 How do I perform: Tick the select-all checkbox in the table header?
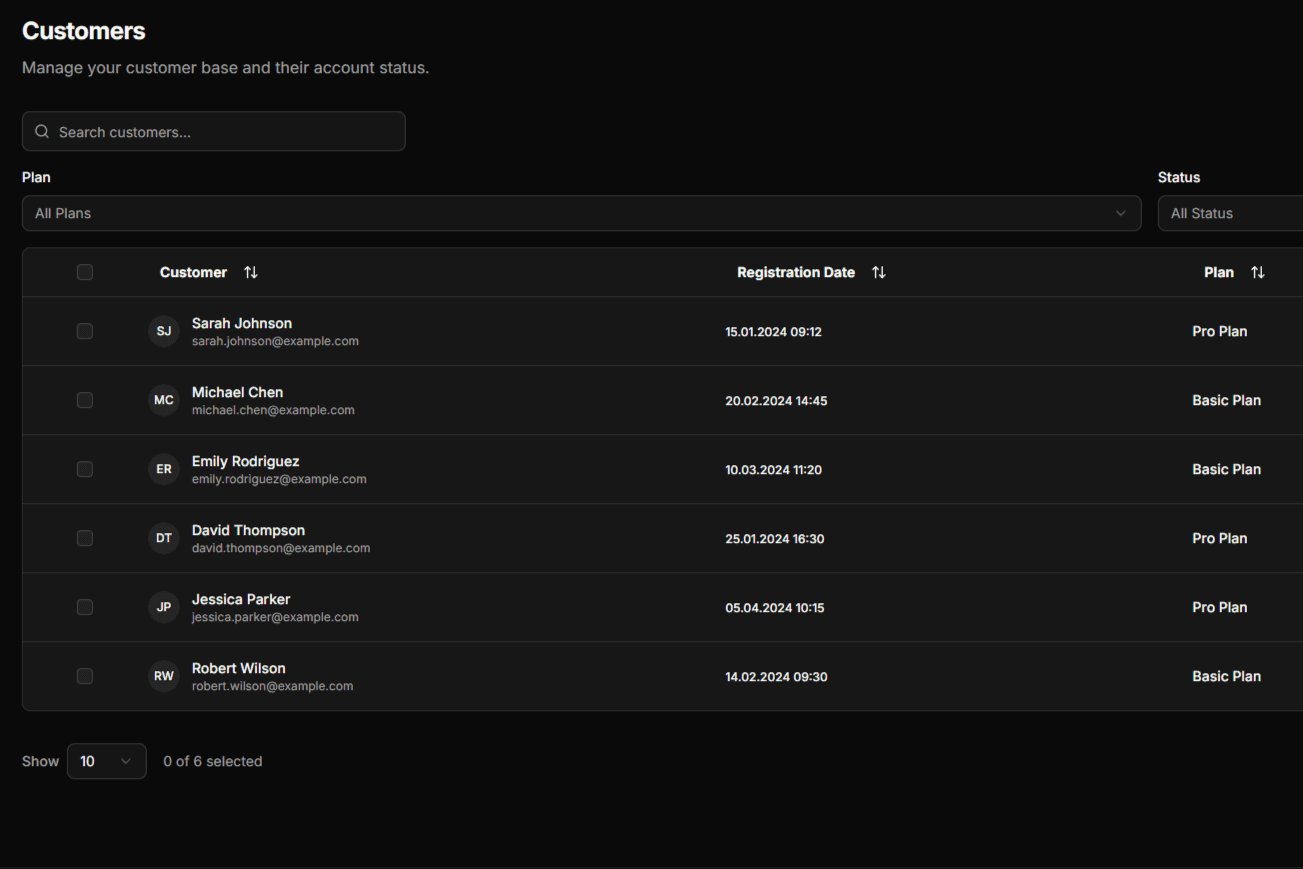click(x=85, y=272)
